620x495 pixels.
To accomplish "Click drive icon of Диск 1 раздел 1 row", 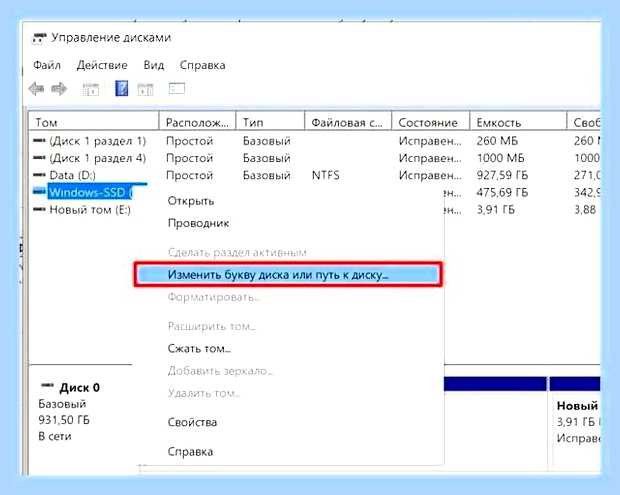I will click(39, 140).
